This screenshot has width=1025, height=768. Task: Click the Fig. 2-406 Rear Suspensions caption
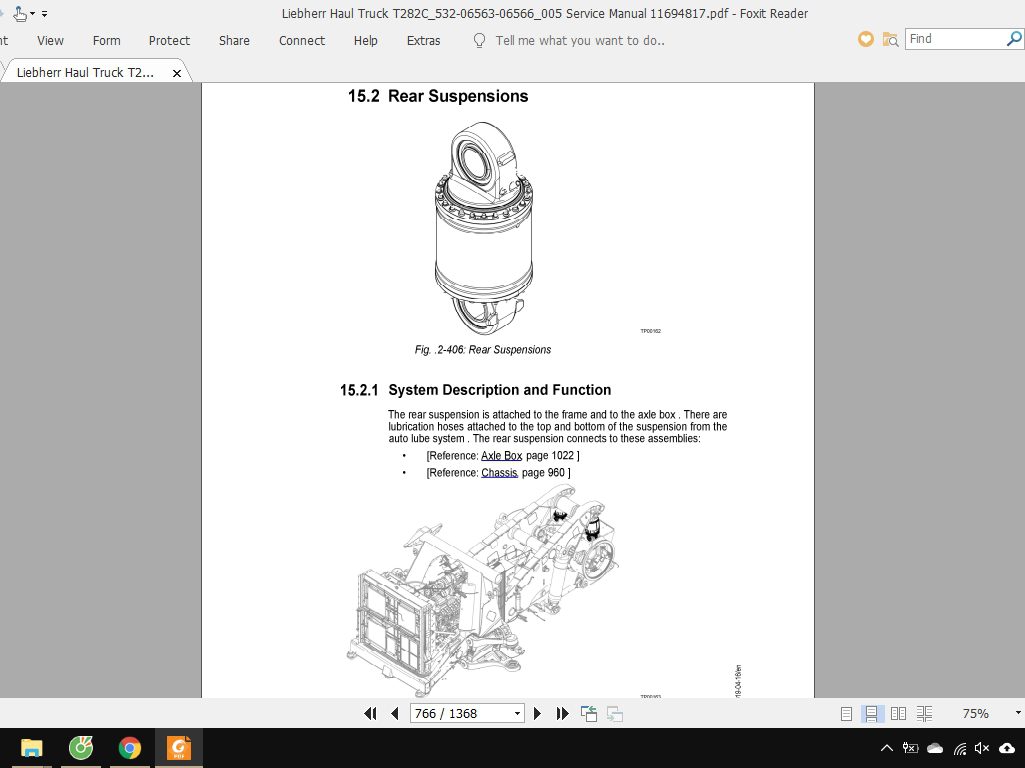pyautogui.click(x=482, y=350)
